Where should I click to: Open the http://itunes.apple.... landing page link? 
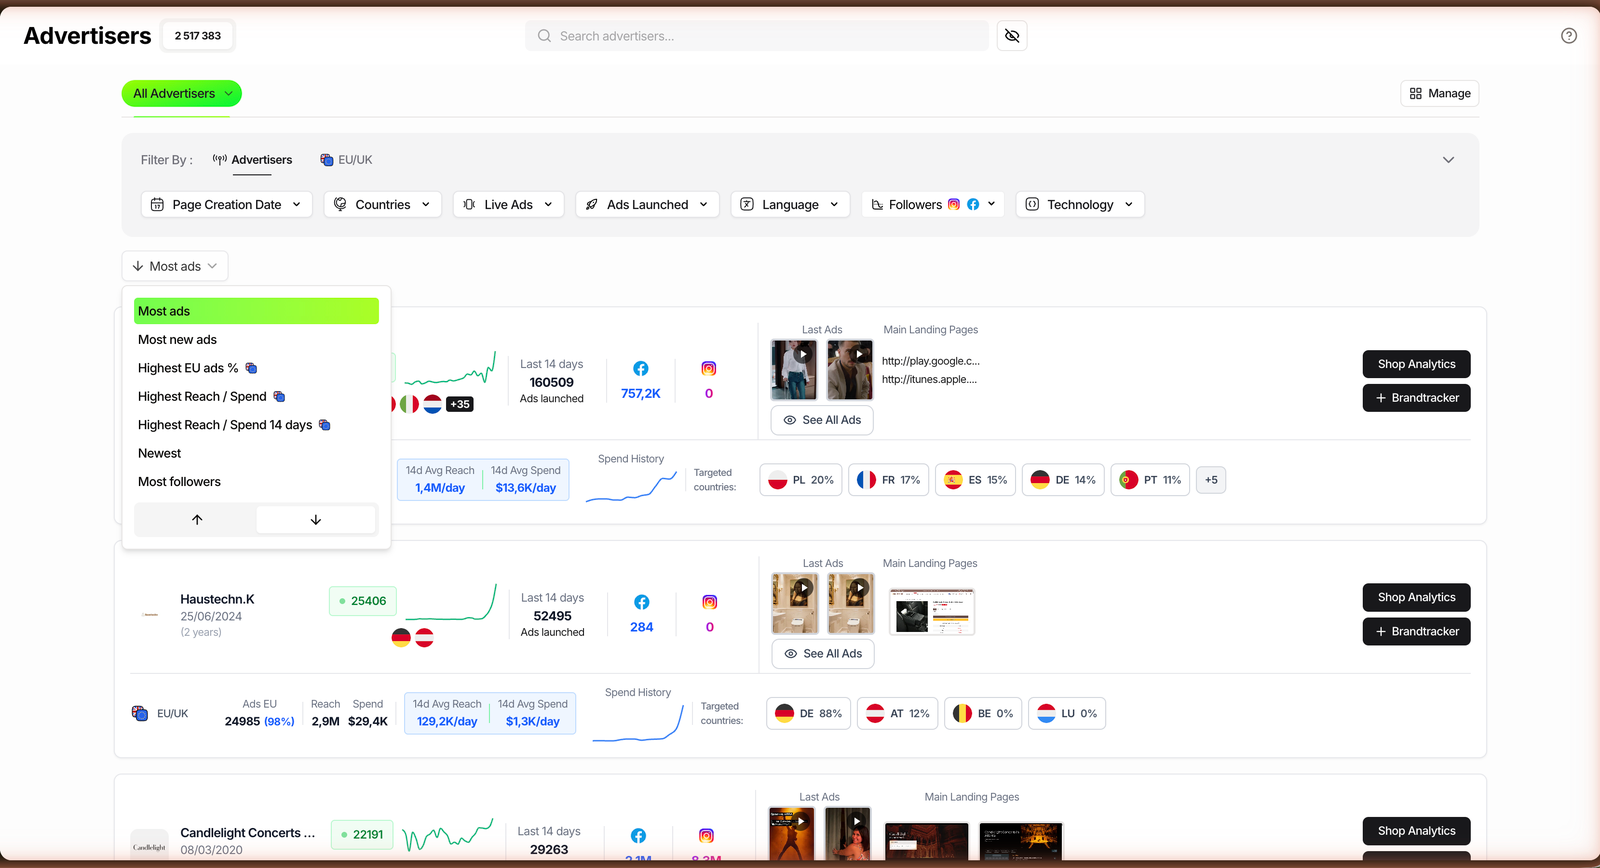pos(929,379)
